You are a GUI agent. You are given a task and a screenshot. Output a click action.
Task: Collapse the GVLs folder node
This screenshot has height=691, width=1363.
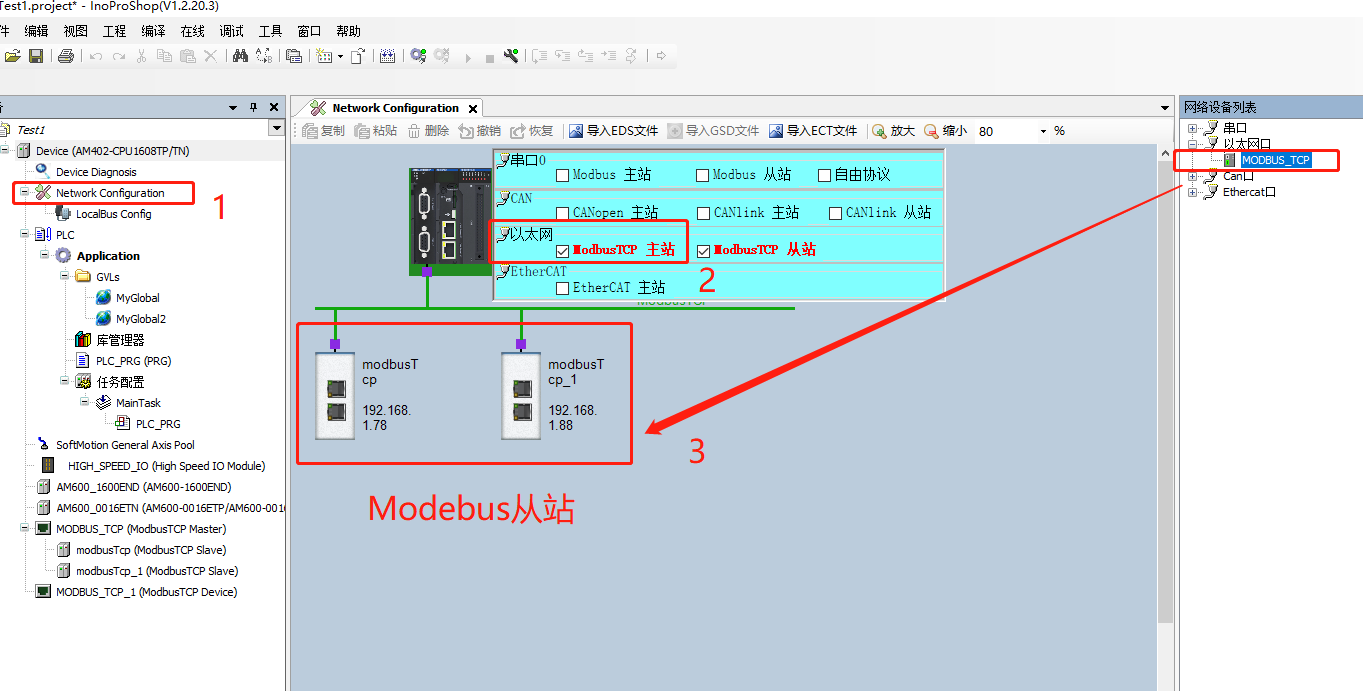[64, 277]
